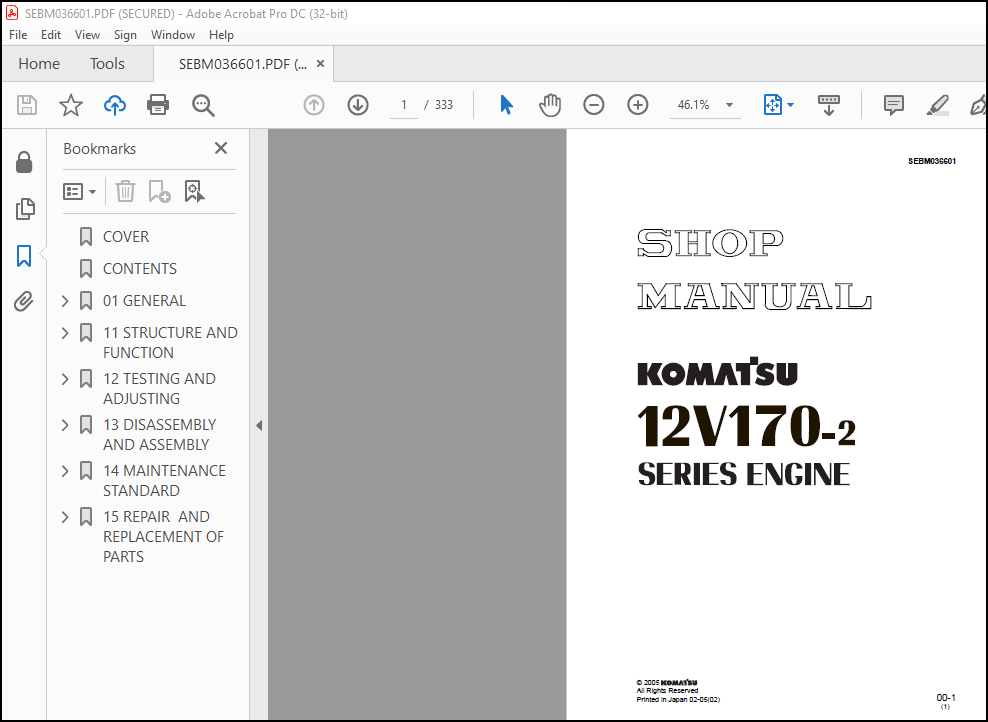Click the '333' total page count text

444,105
